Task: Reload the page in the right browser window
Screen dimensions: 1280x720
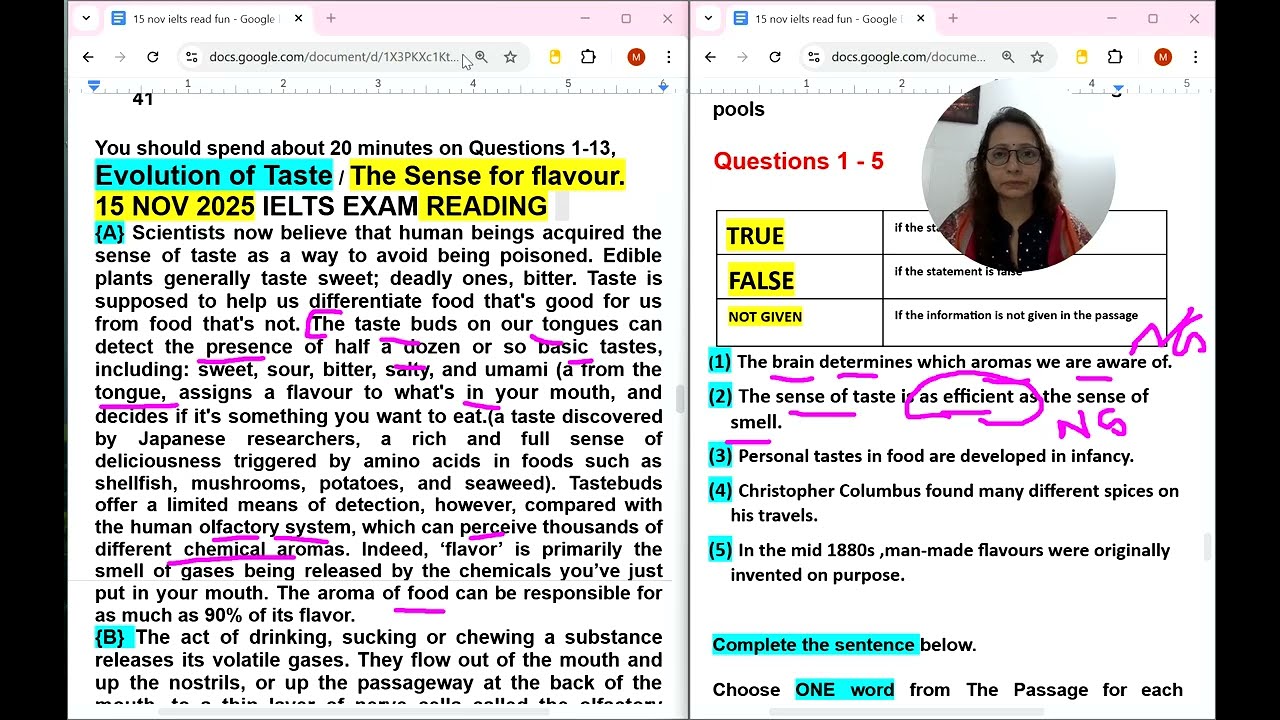Action: pyautogui.click(x=775, y=57)
